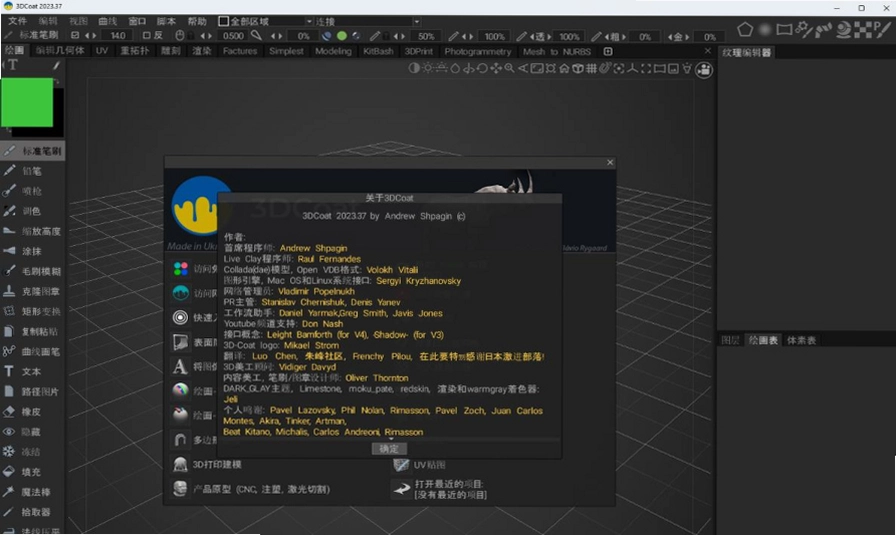Open the 窗口 menu

[x=137, y=21]
